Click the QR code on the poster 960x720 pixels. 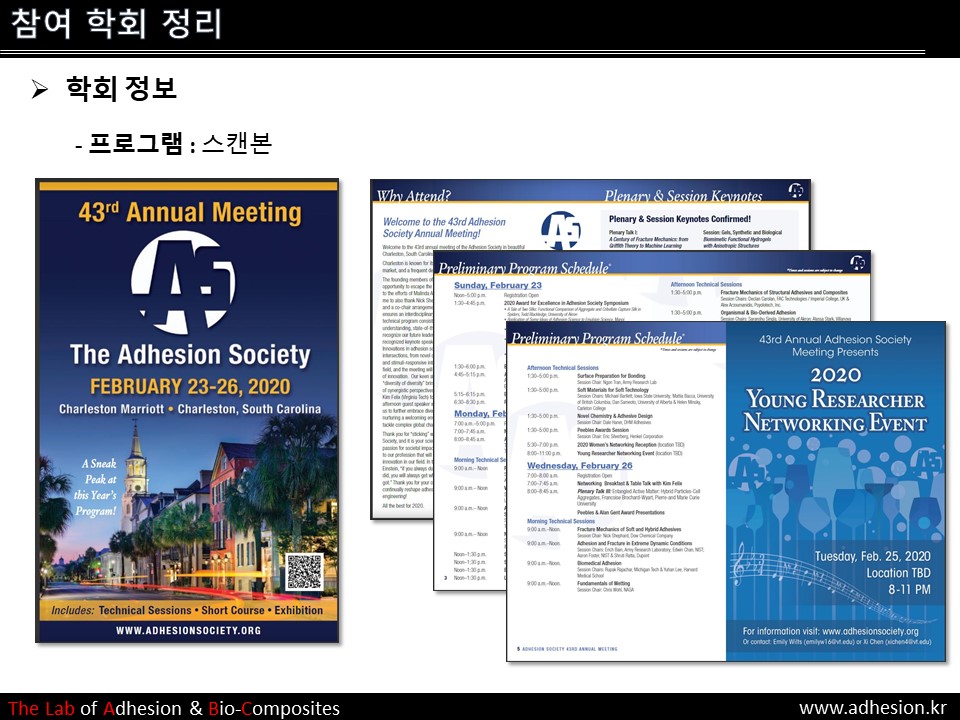pos(304,571)
